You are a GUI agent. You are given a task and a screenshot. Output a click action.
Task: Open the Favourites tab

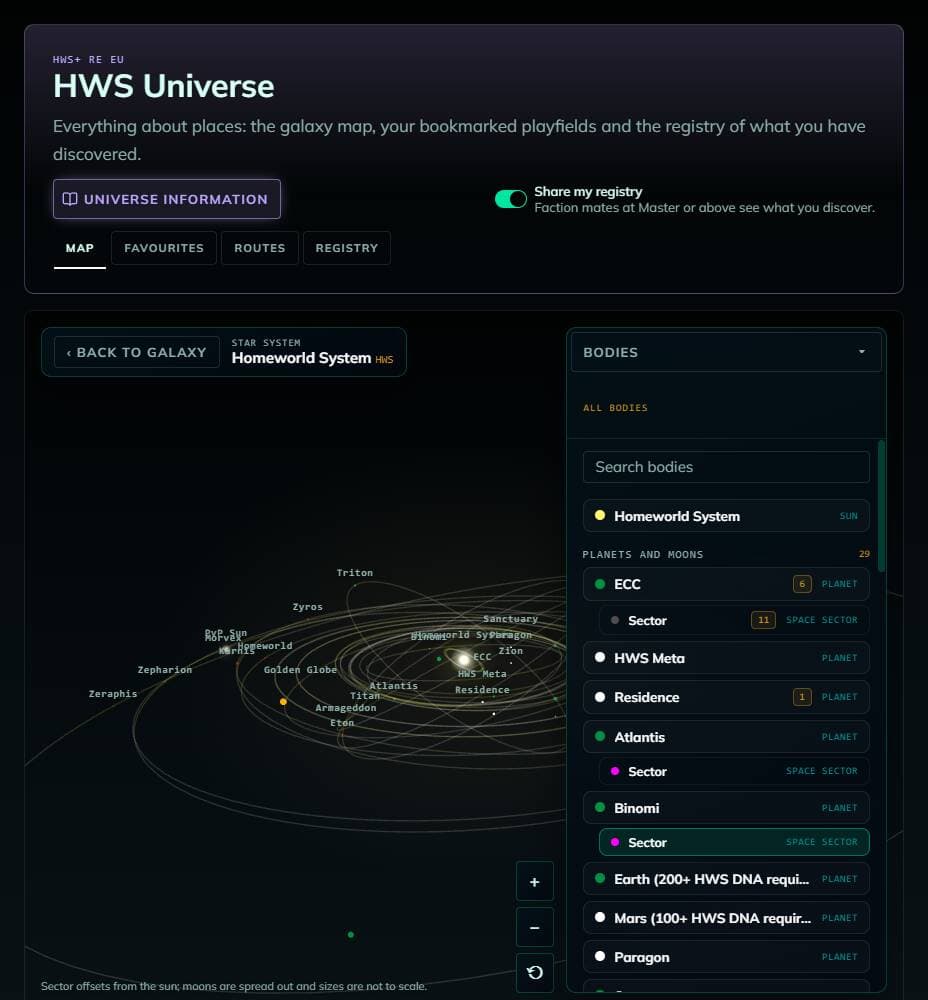point(164,248)
